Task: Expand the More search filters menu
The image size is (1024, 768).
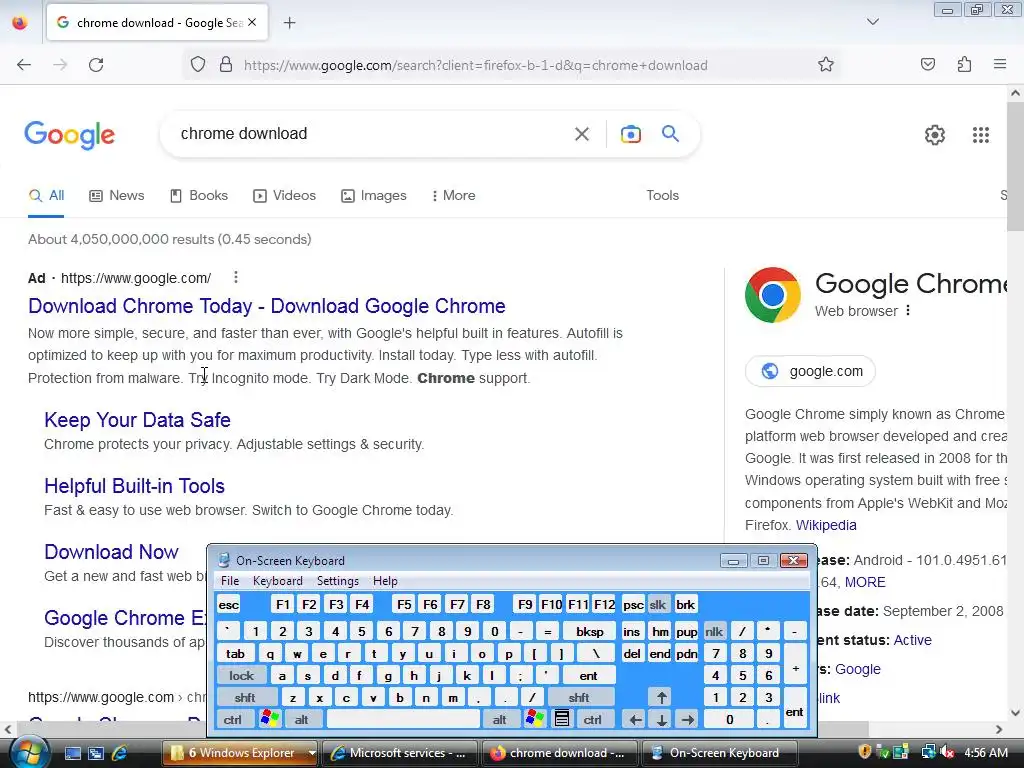Action: tap(453, 195)
